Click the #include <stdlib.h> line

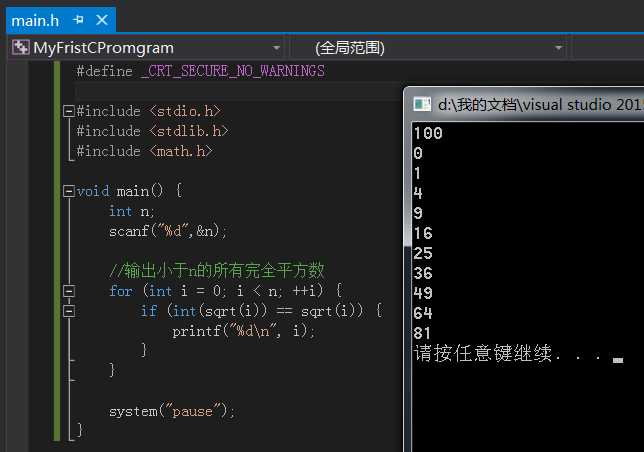pyautogui.click(x=152, y=131)
